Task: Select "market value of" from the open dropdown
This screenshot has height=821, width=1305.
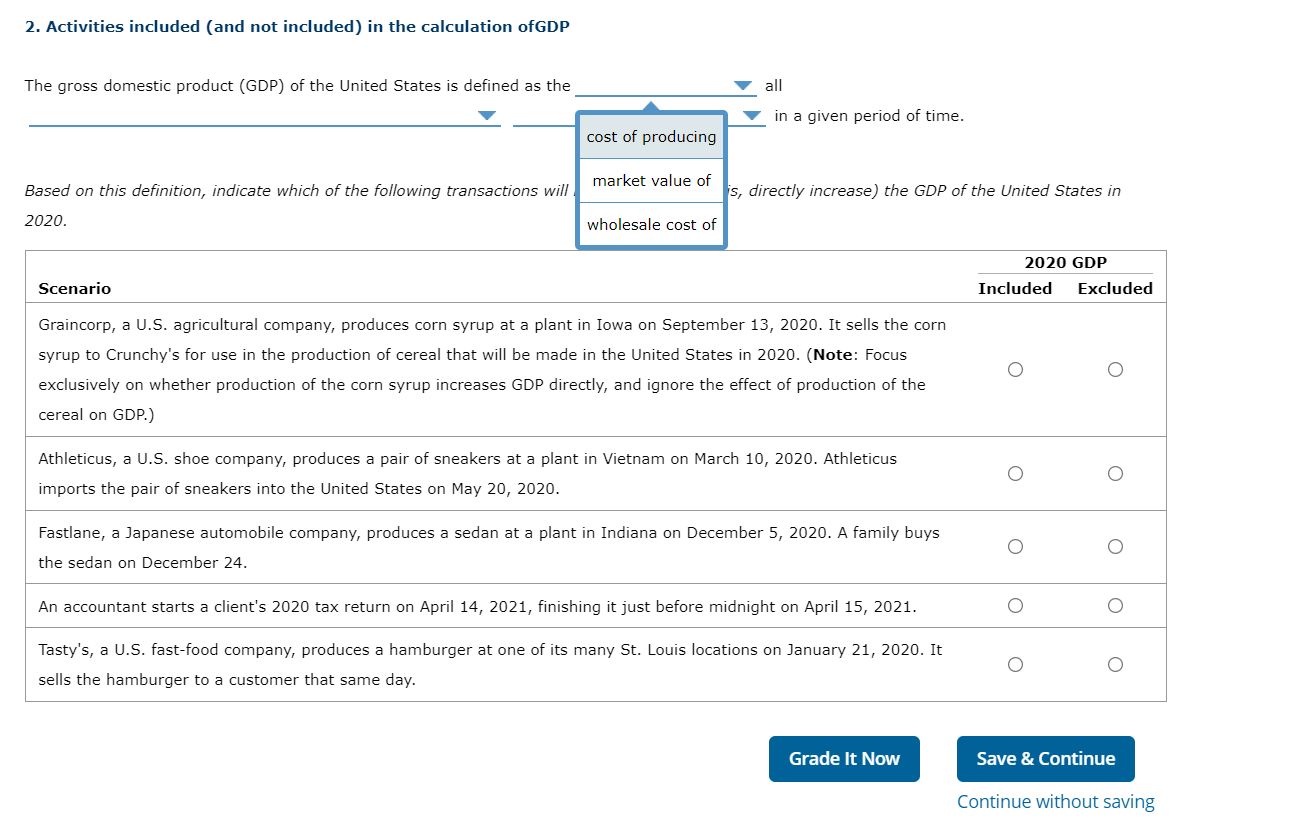Action: click(651, 180)
